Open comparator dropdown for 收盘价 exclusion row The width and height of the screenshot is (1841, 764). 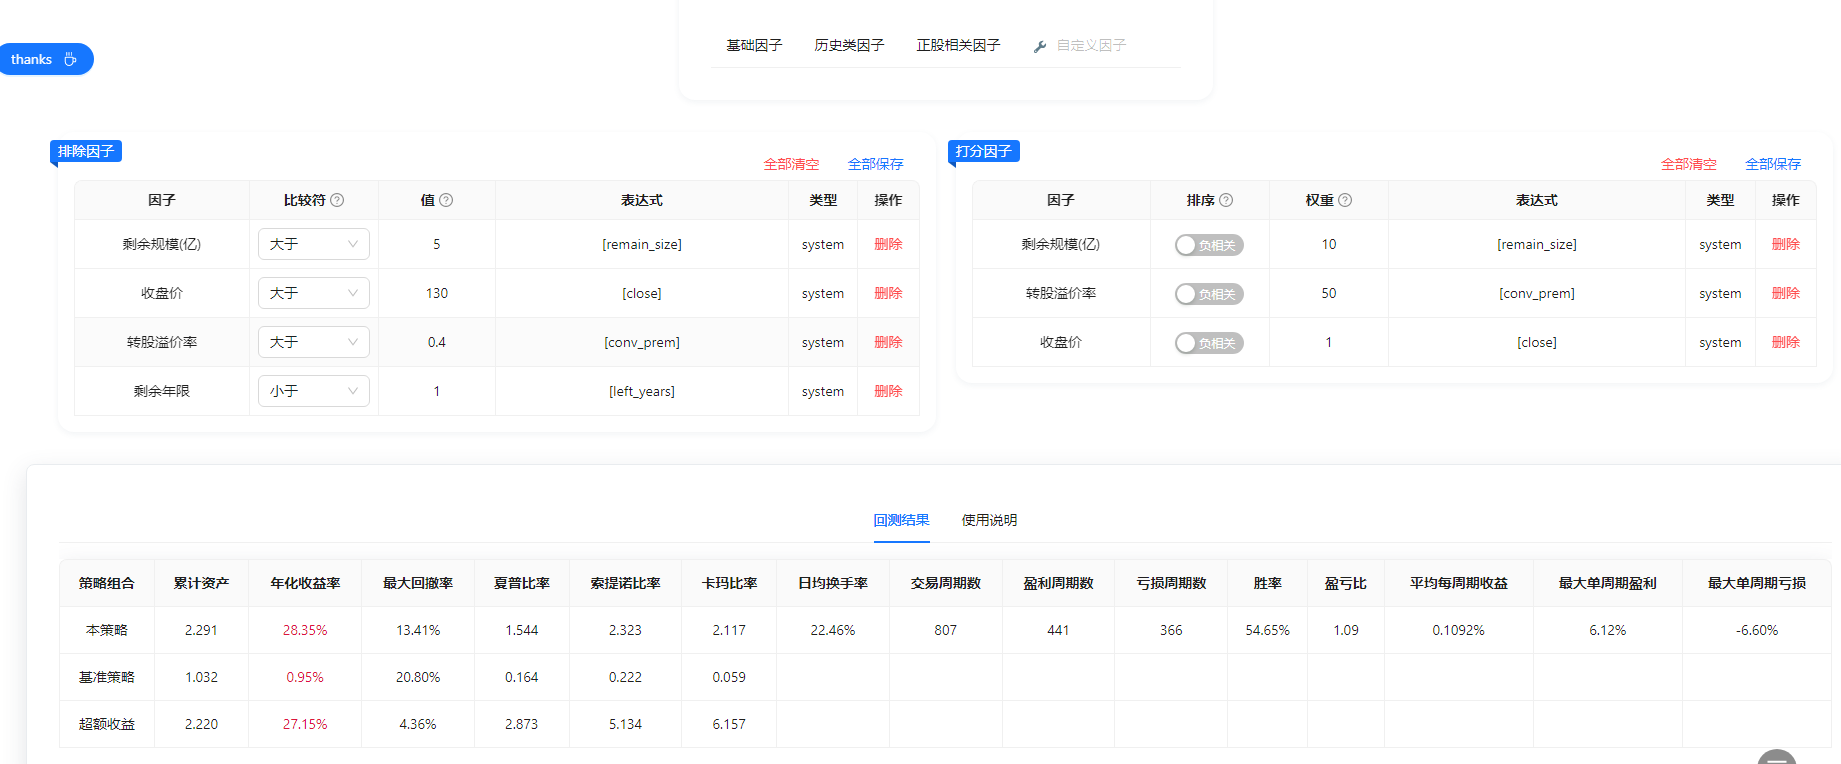(x=314, y=293)
